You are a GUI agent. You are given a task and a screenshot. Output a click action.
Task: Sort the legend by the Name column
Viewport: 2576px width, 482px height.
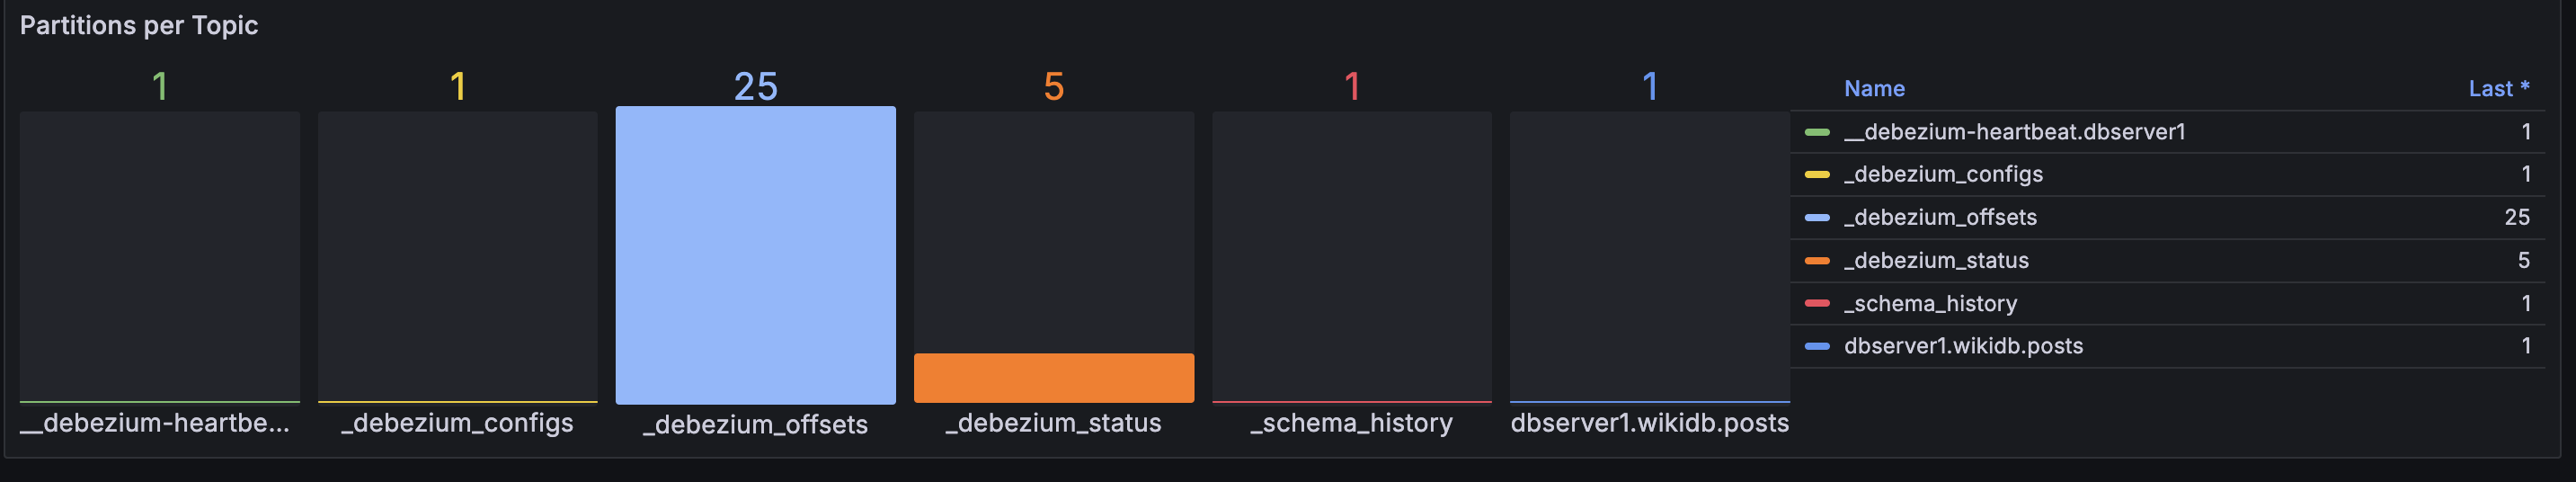pyautogui.click(x=1873, y=89)
